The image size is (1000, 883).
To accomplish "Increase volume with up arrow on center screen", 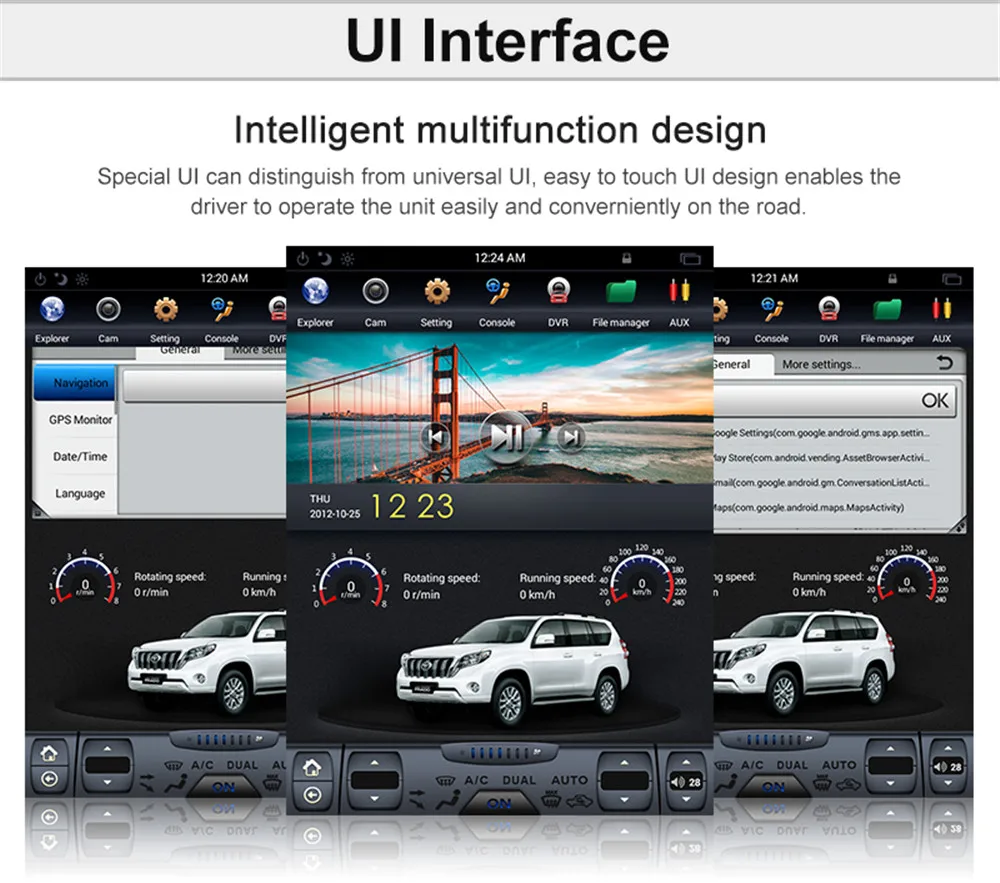I will [x=686, y=763].
